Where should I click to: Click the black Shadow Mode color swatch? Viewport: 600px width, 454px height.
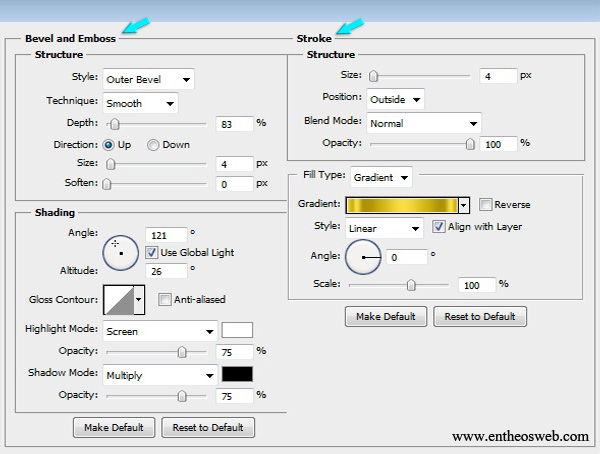click(237, 375)
